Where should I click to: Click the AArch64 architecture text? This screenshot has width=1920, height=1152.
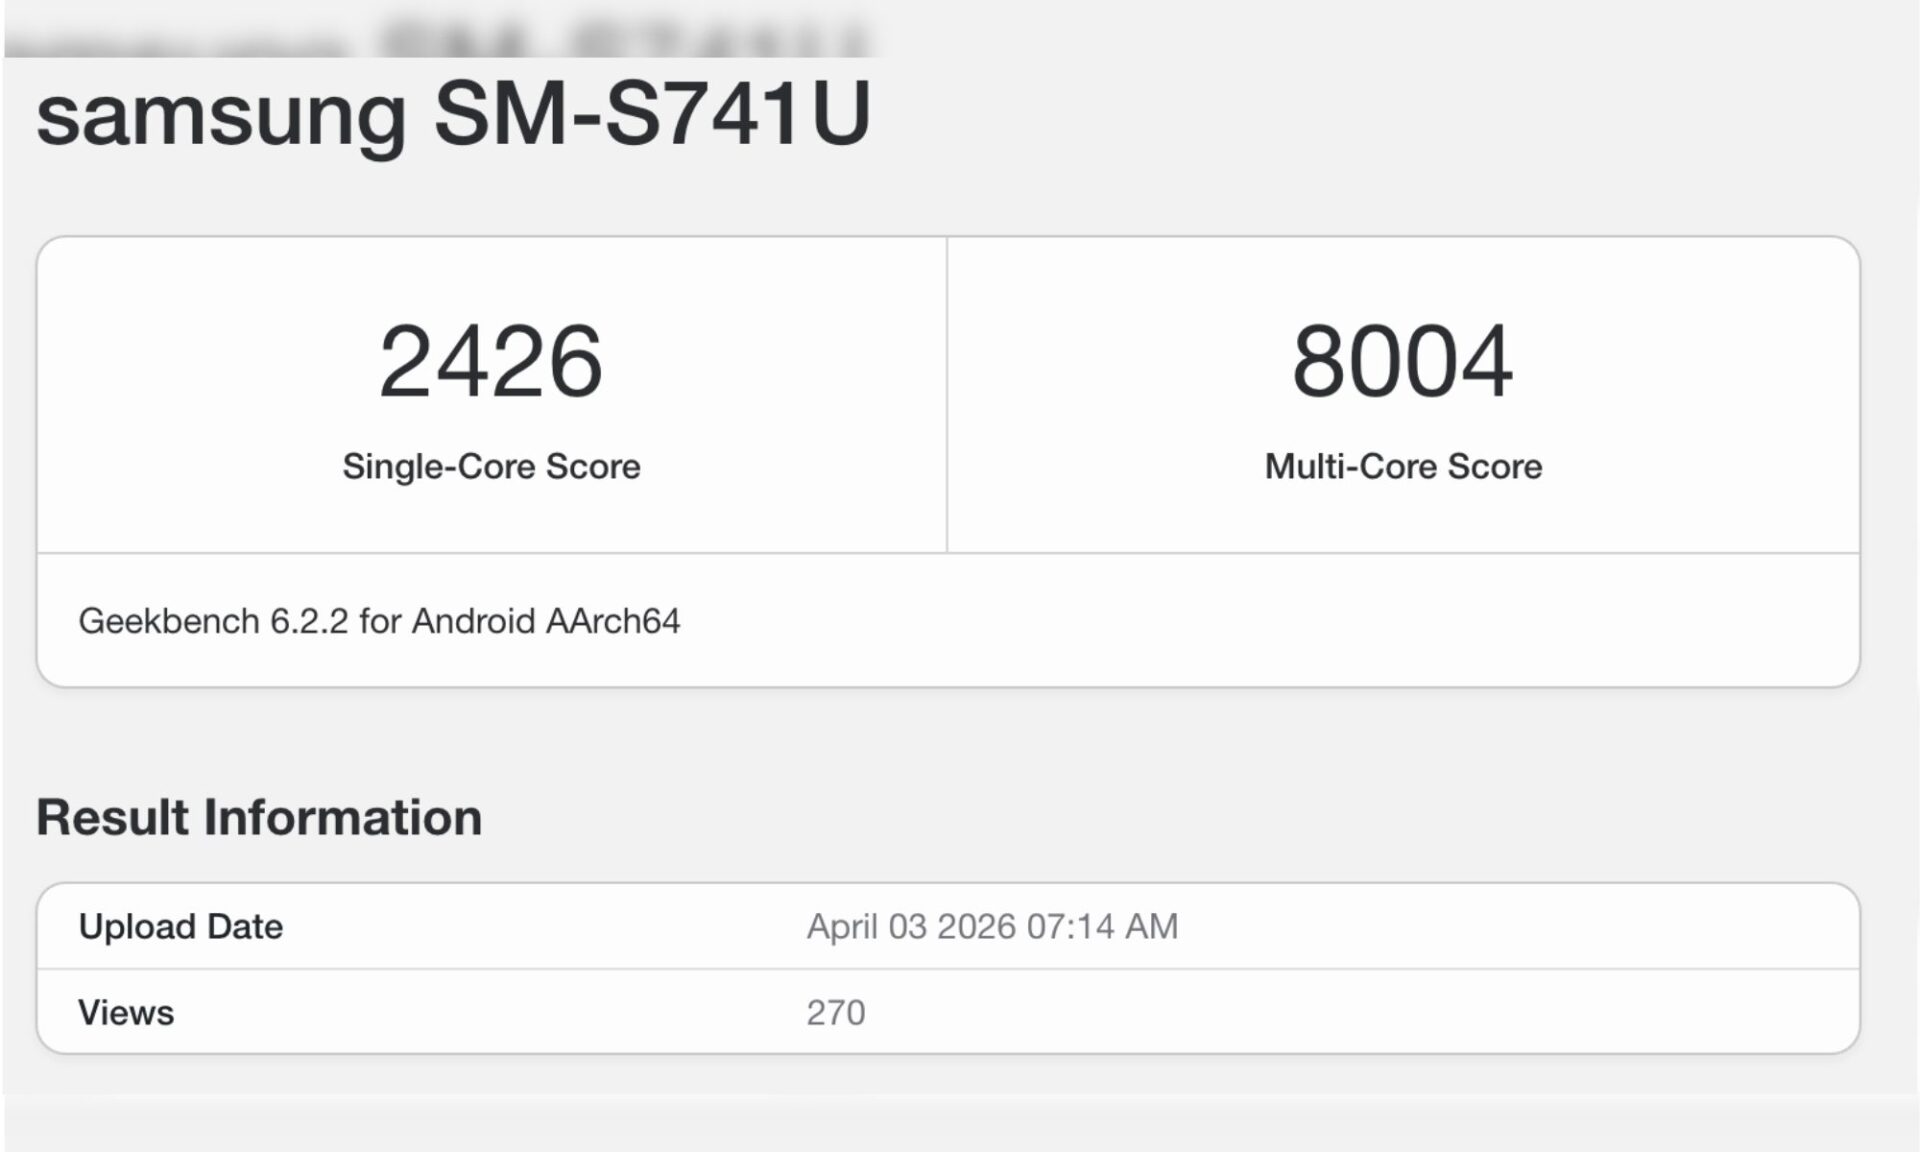613,621
